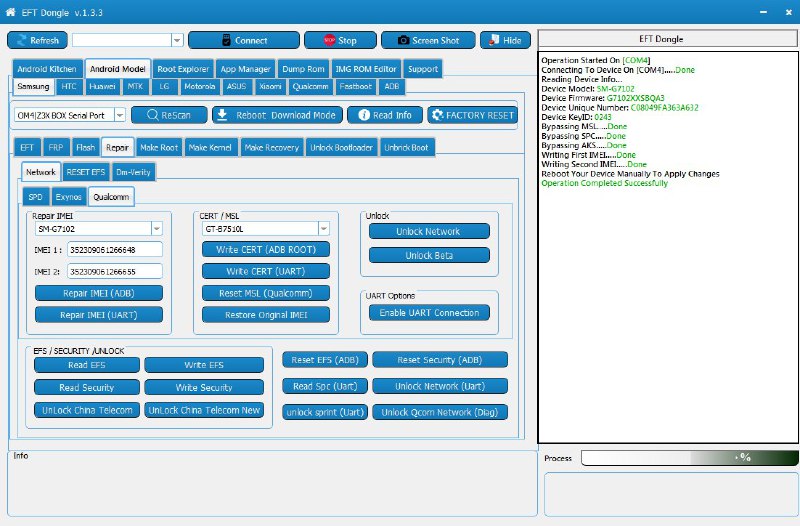Select the HTC brand tab
The image size is (800, 526).
pyautogui.click(x=69, y=86)
